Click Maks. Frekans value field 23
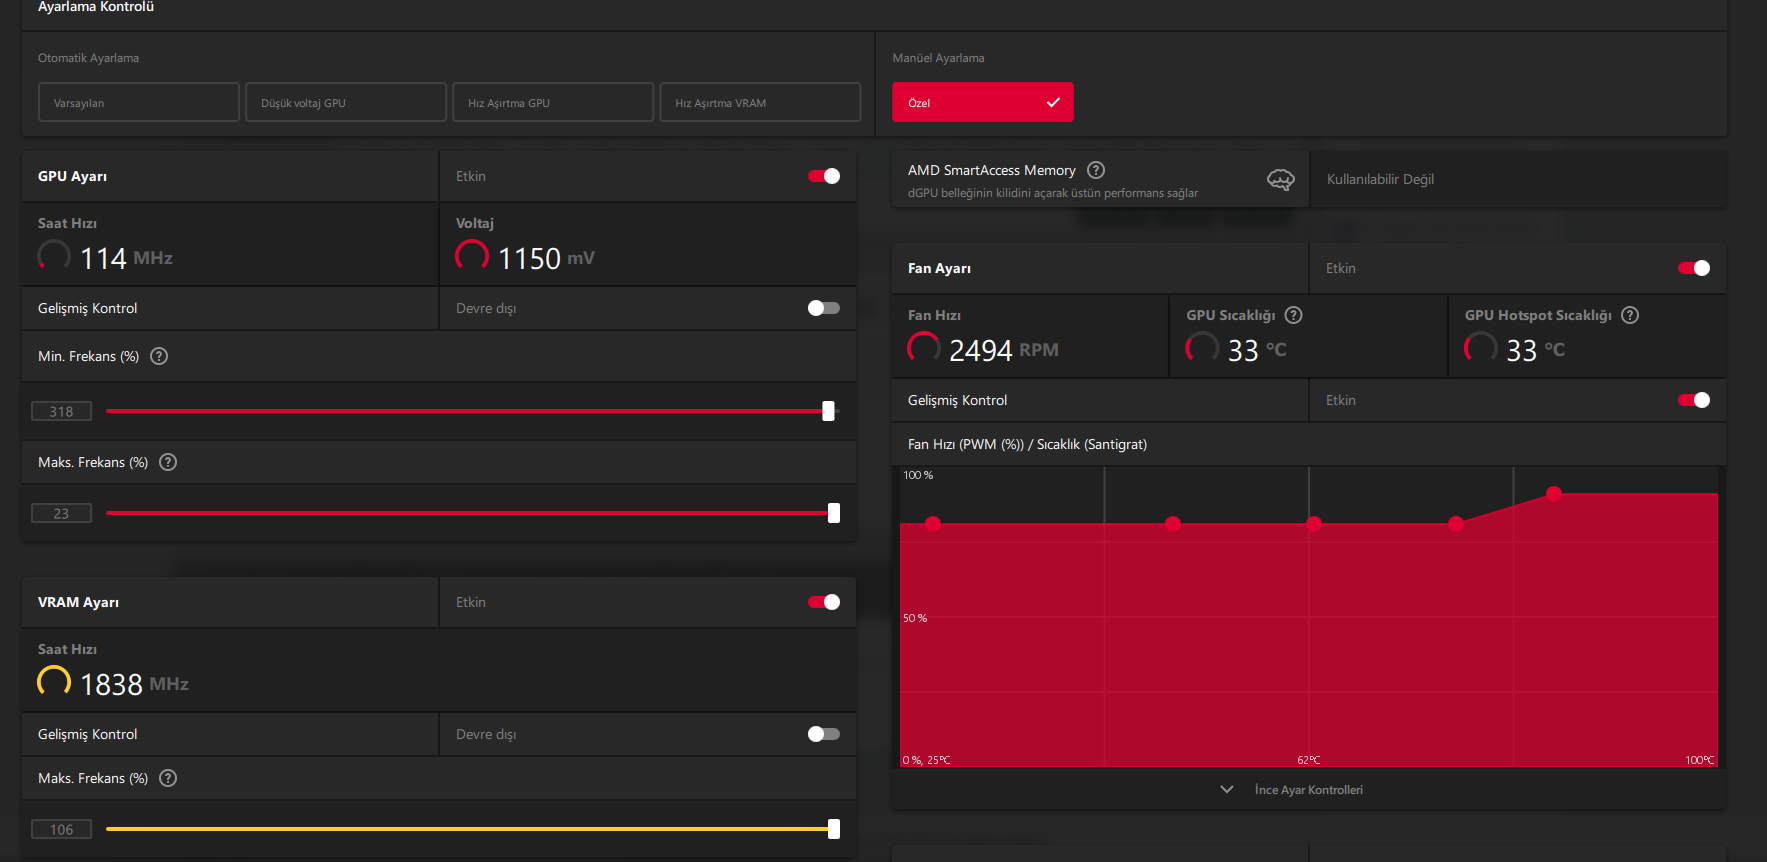This screenshot has height=862, width=1767. 61,513
